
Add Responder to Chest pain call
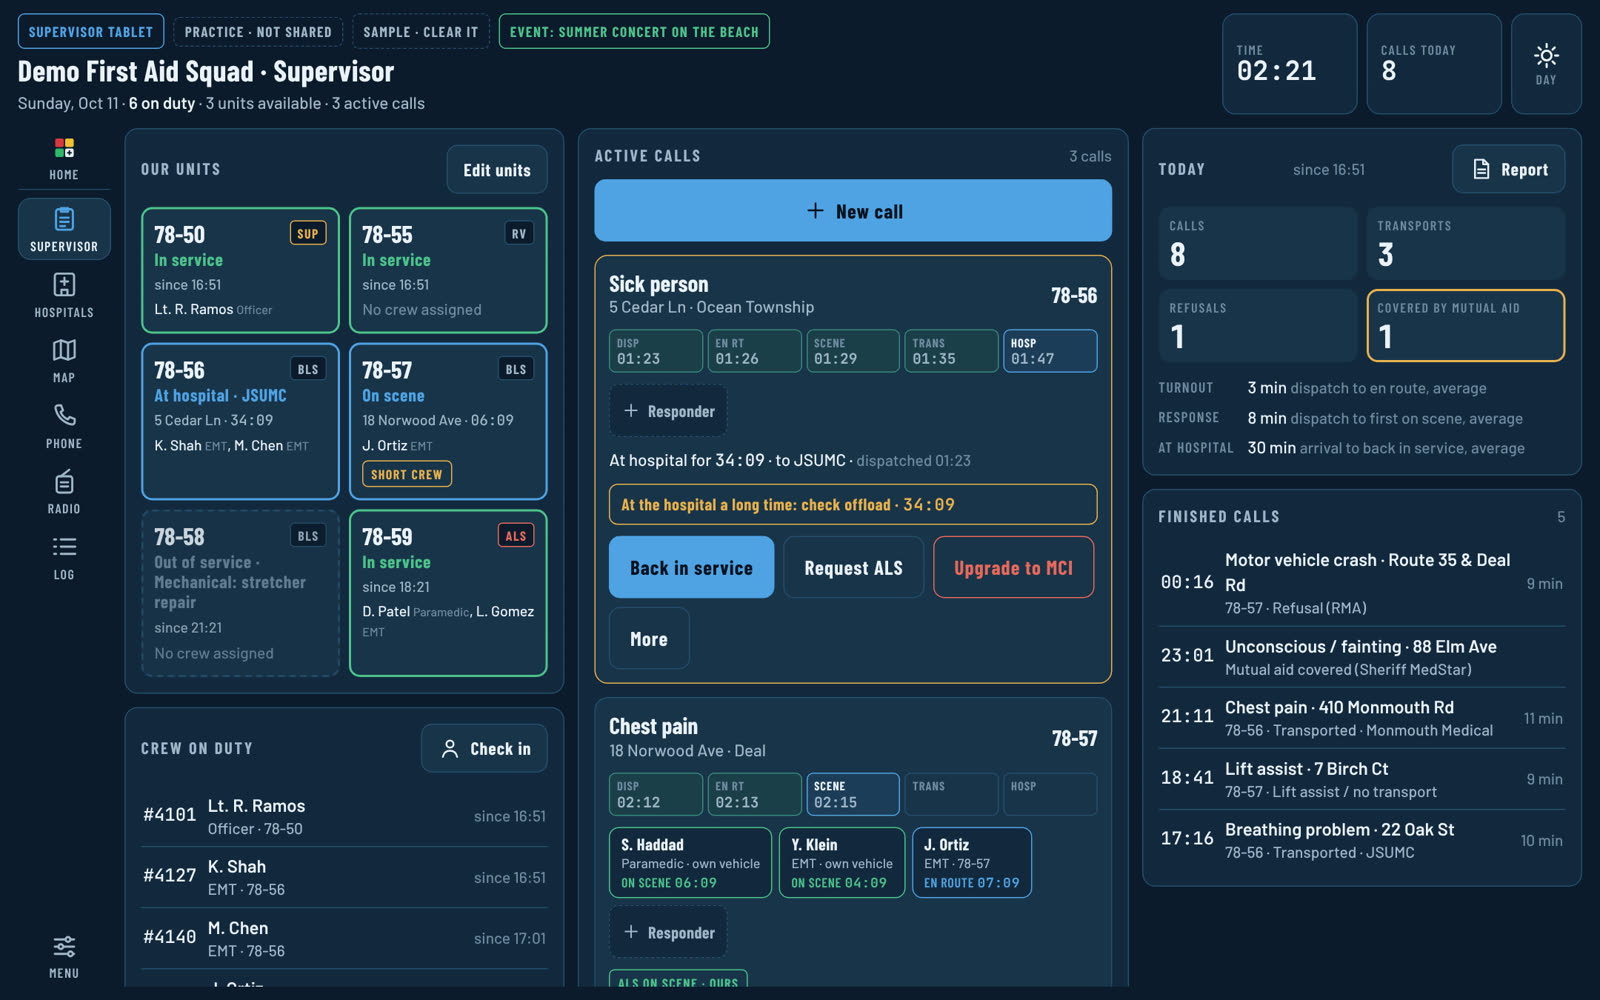[668, 932]
